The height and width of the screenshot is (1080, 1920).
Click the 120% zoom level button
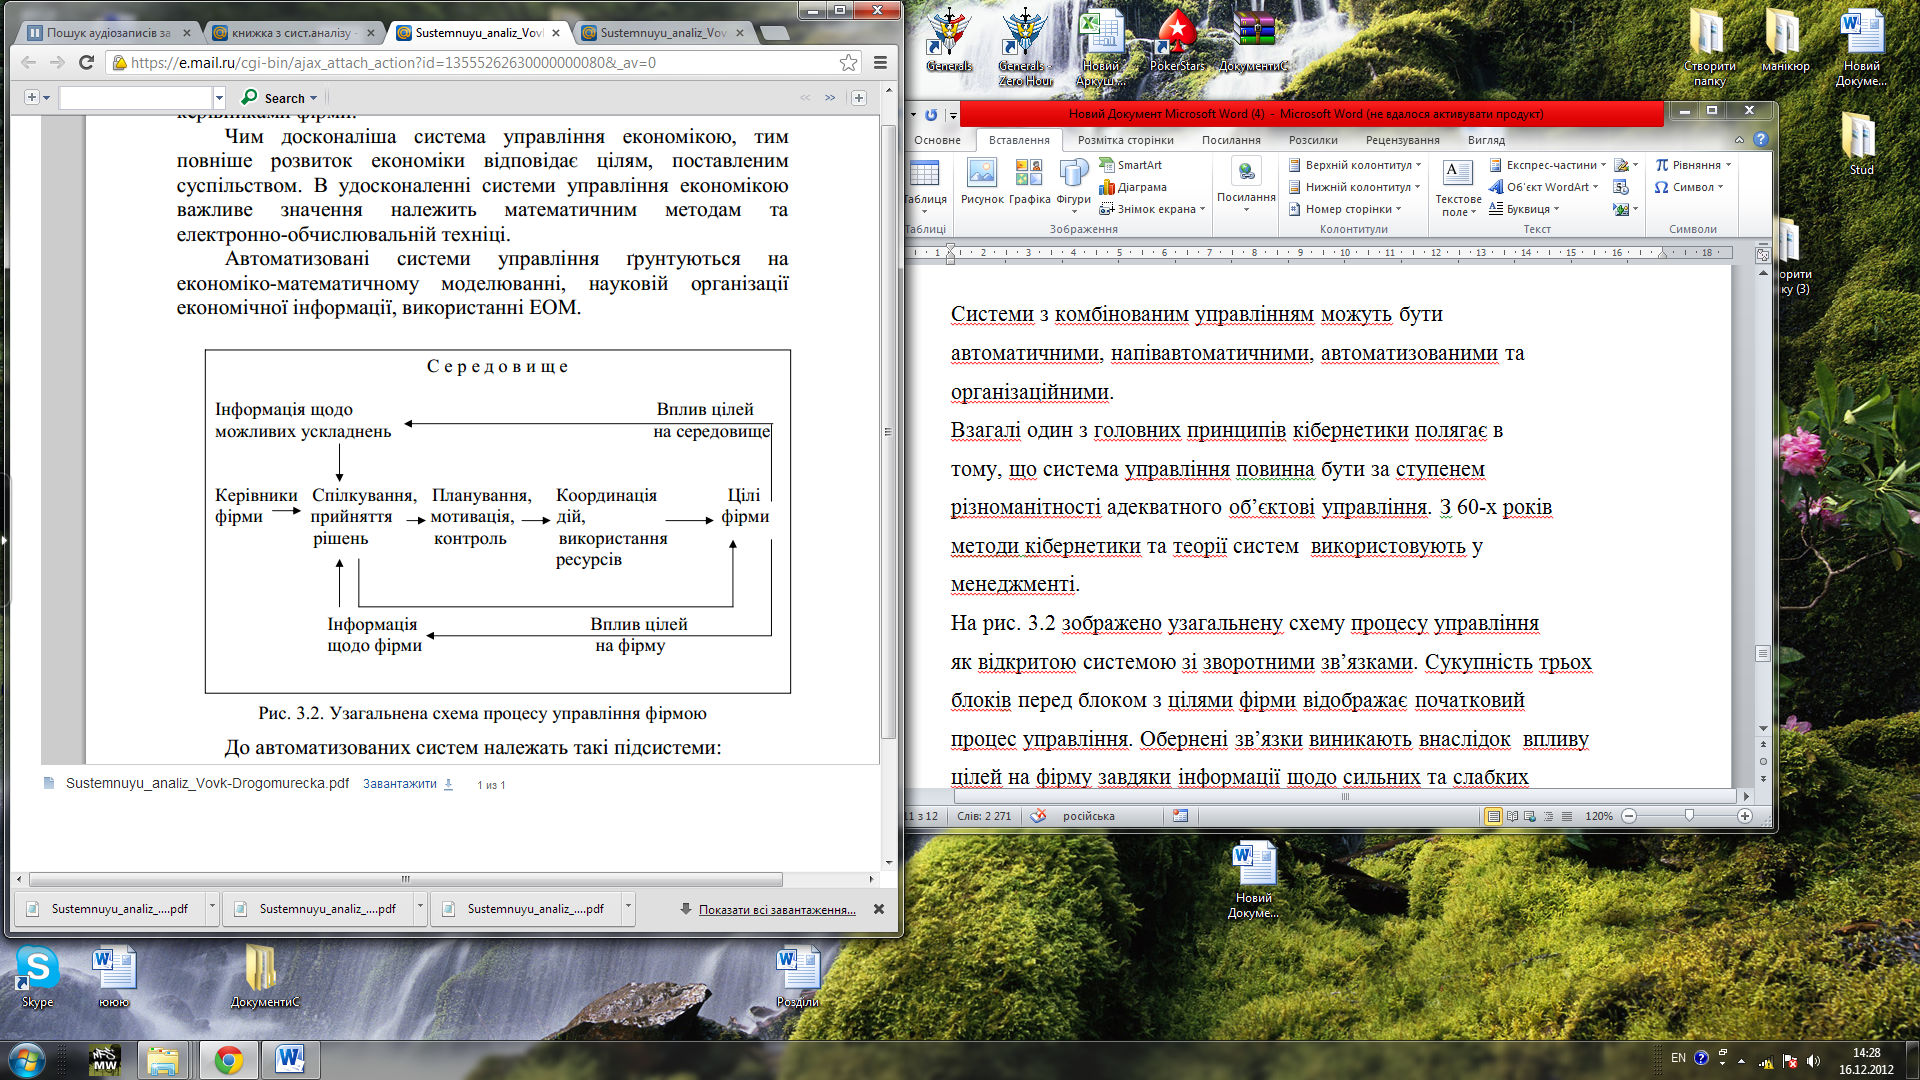(1598, 816)
